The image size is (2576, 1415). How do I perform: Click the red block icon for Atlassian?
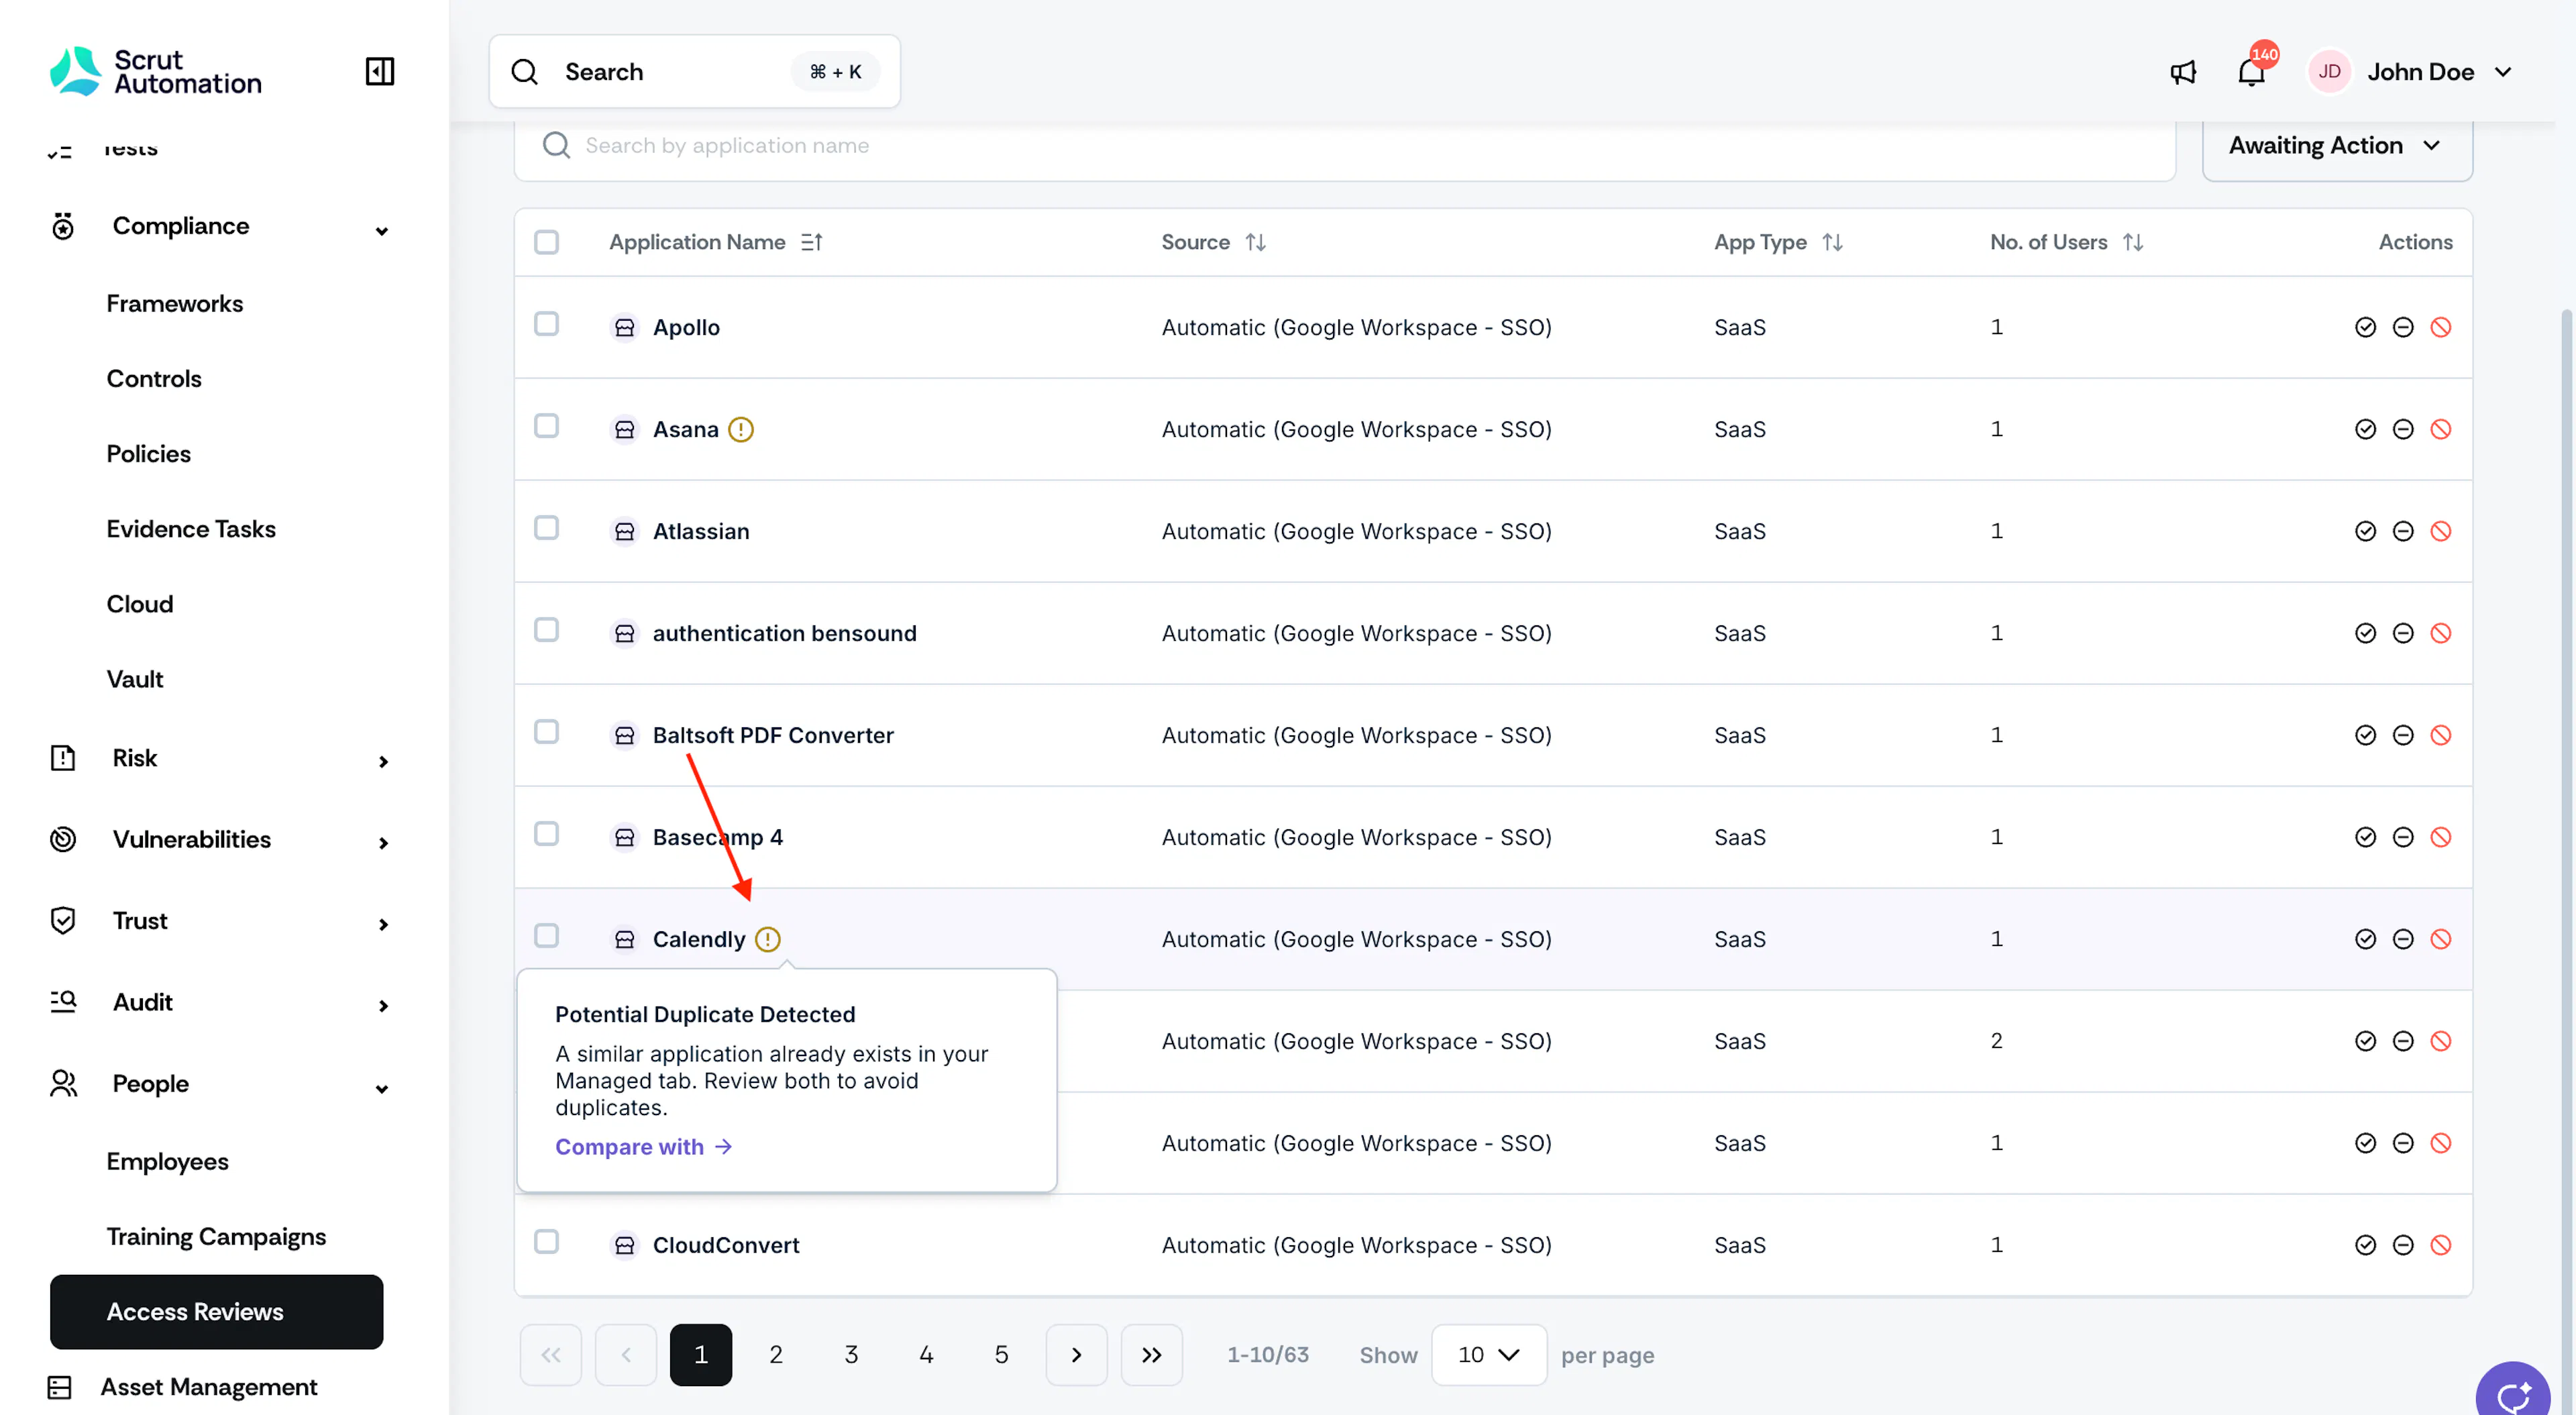(x=2441, y=531)
